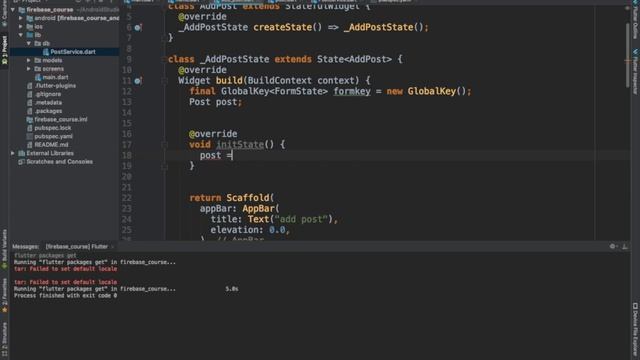Expand the ios folder

21,27
